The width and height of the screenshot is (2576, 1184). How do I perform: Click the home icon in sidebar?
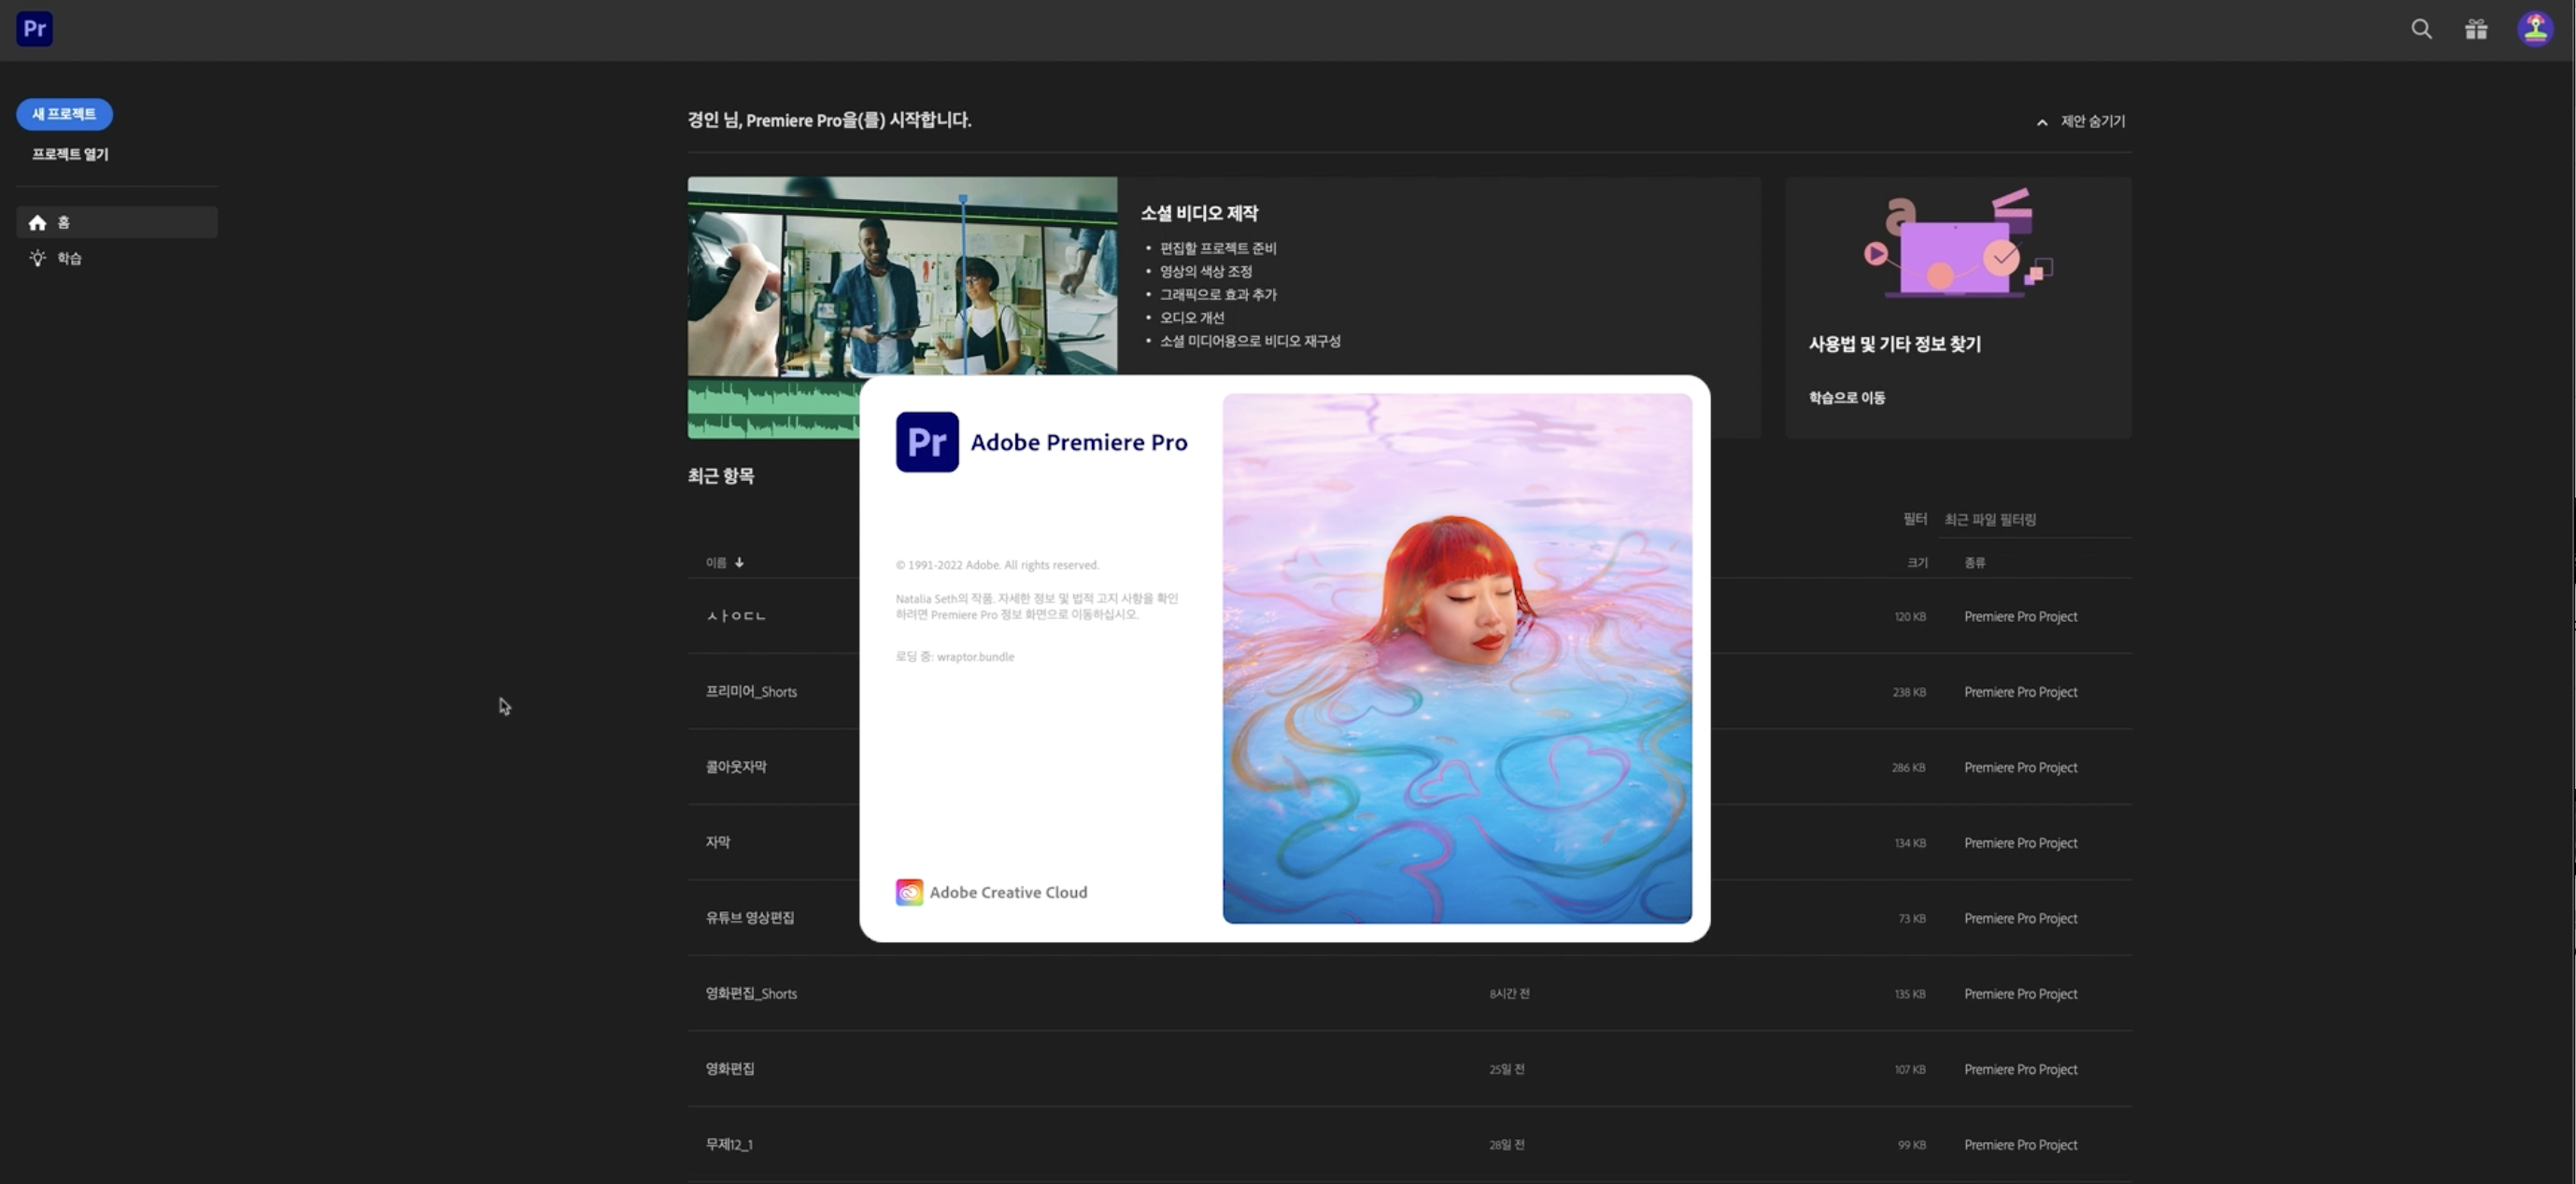38,223
